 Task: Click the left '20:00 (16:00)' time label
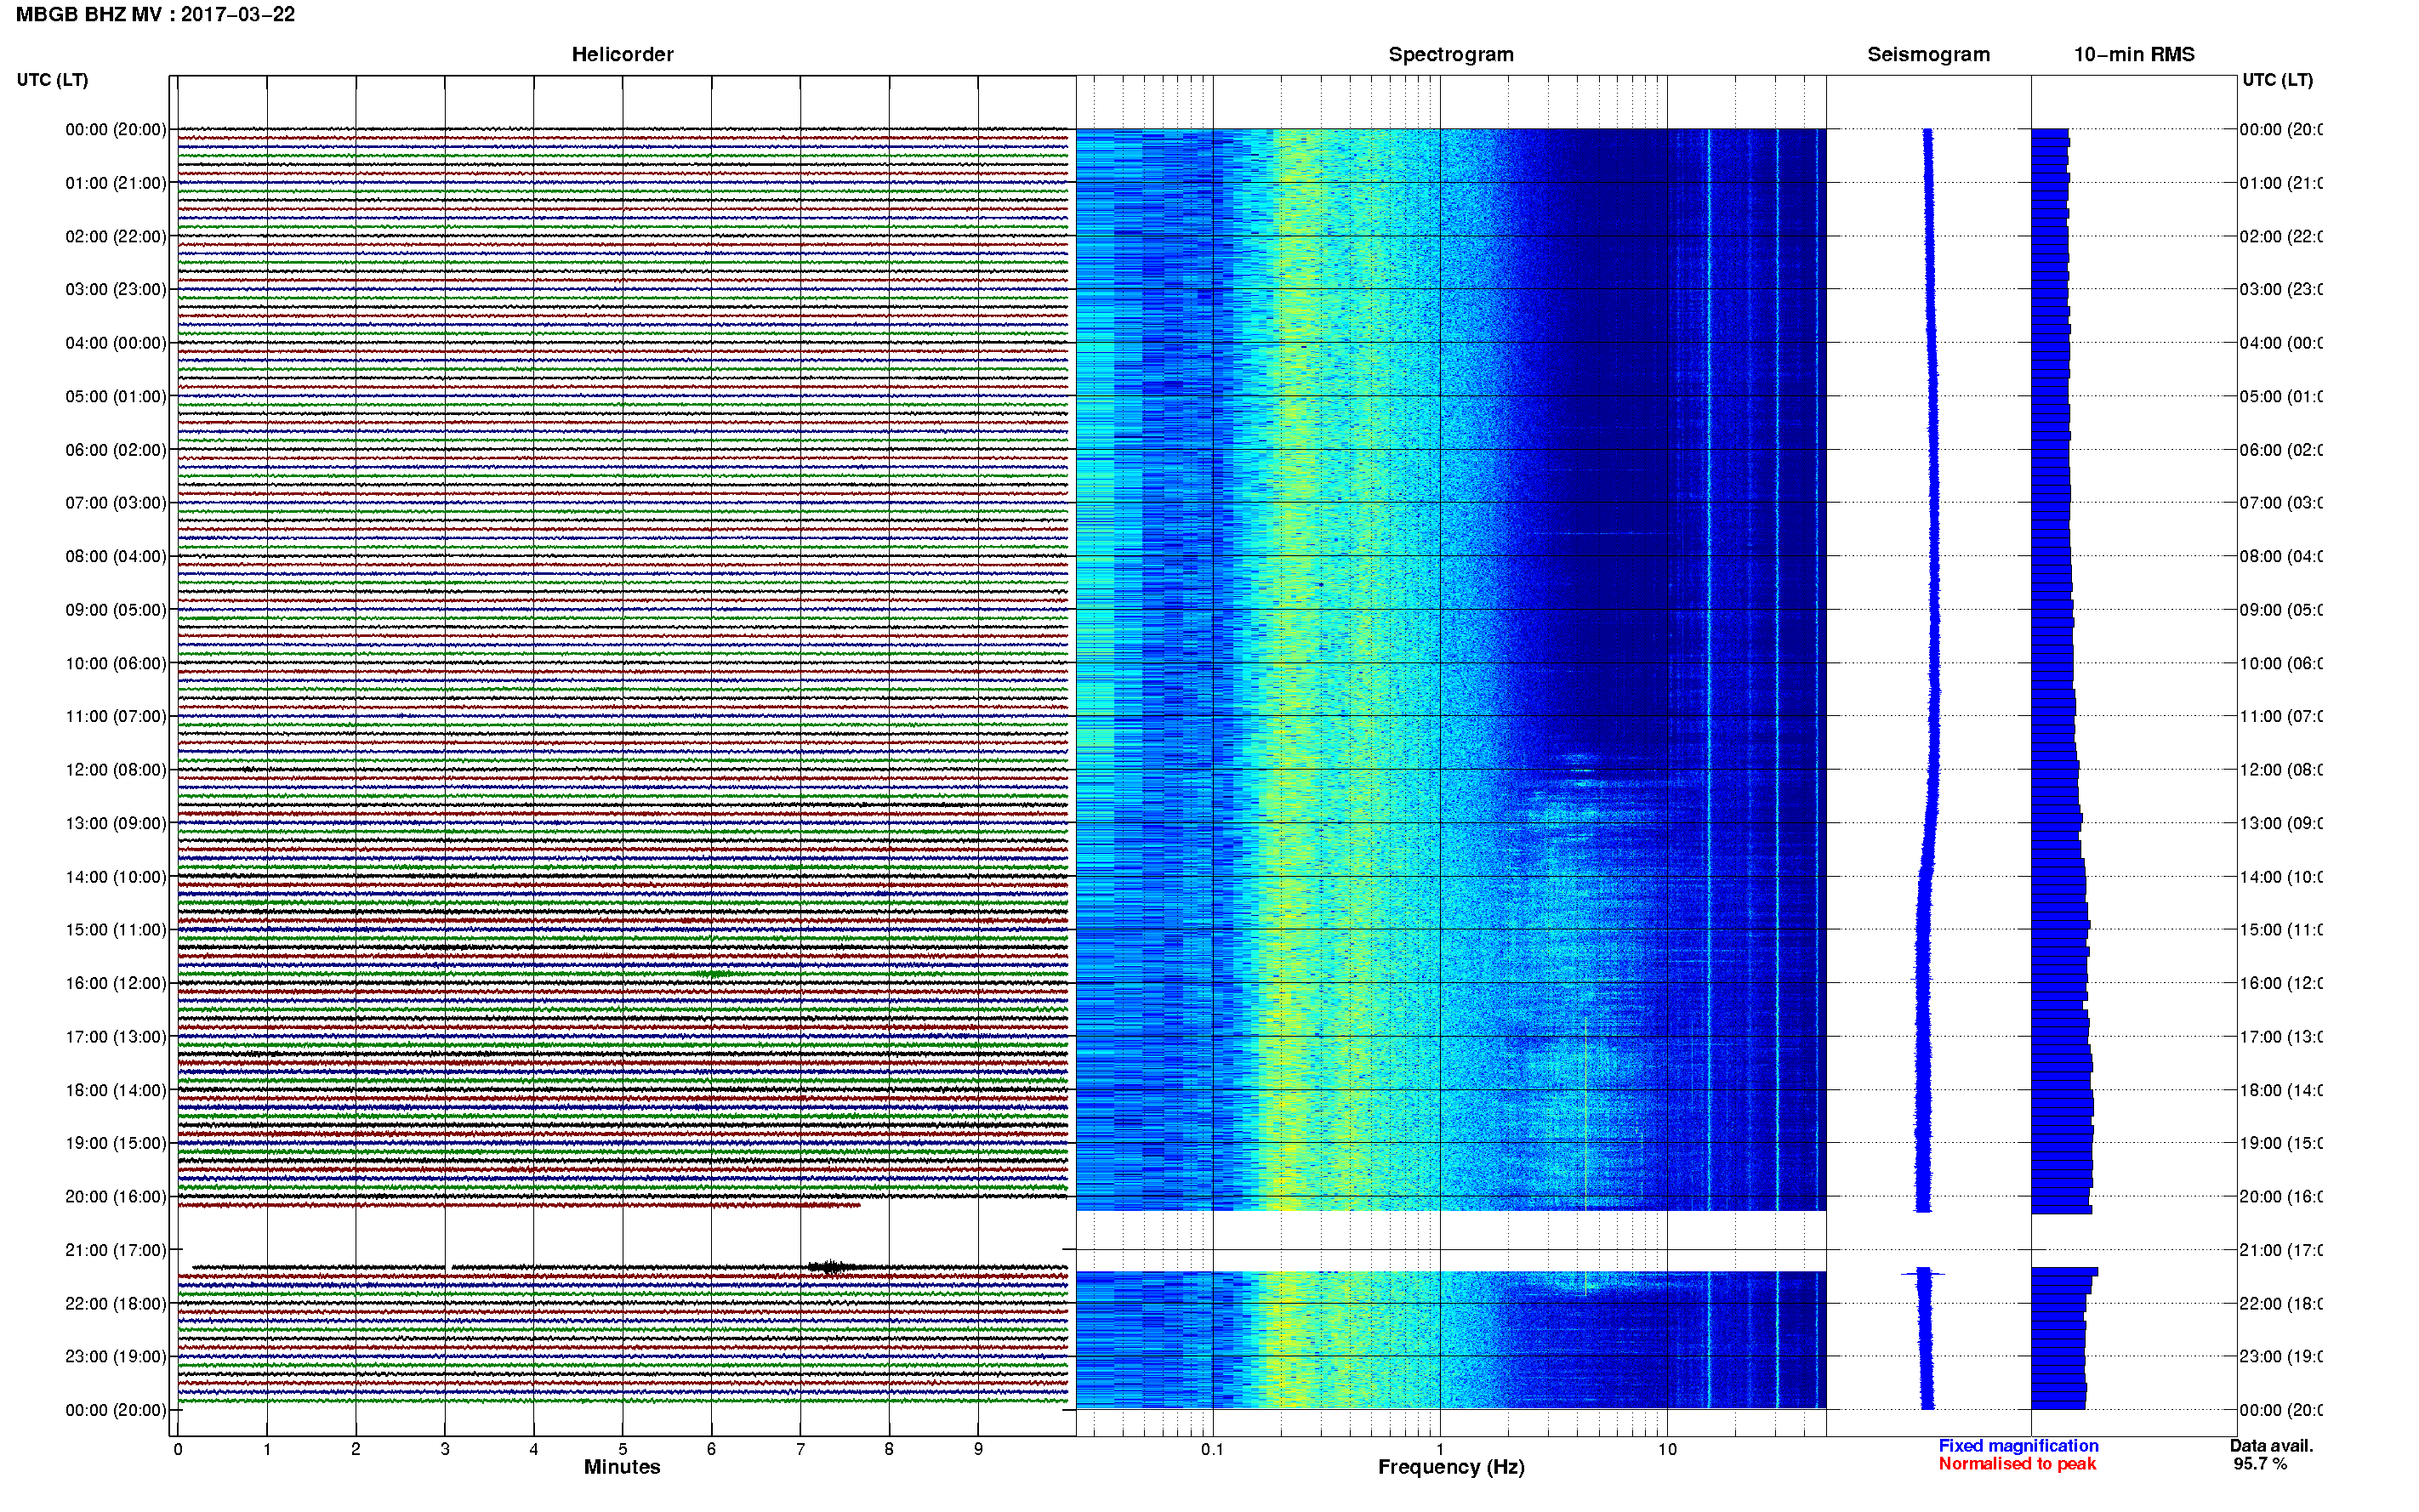click(116, 1197)
